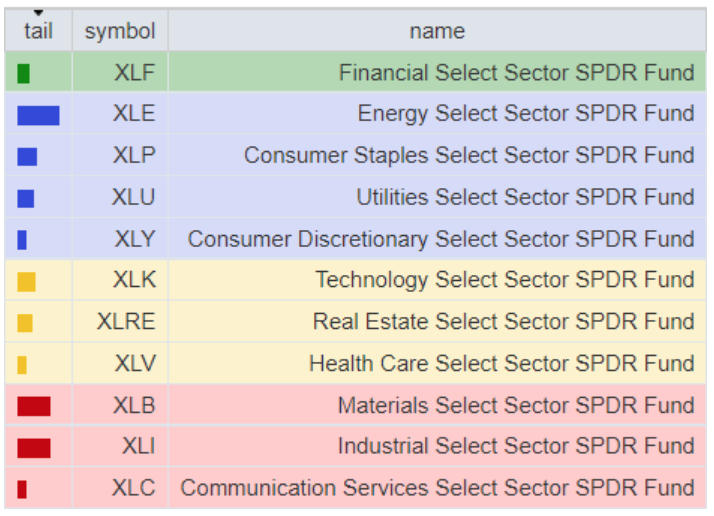Click the red tail bar for XLC
This screenshot has width=714, height=516.
tap(22, 489)
